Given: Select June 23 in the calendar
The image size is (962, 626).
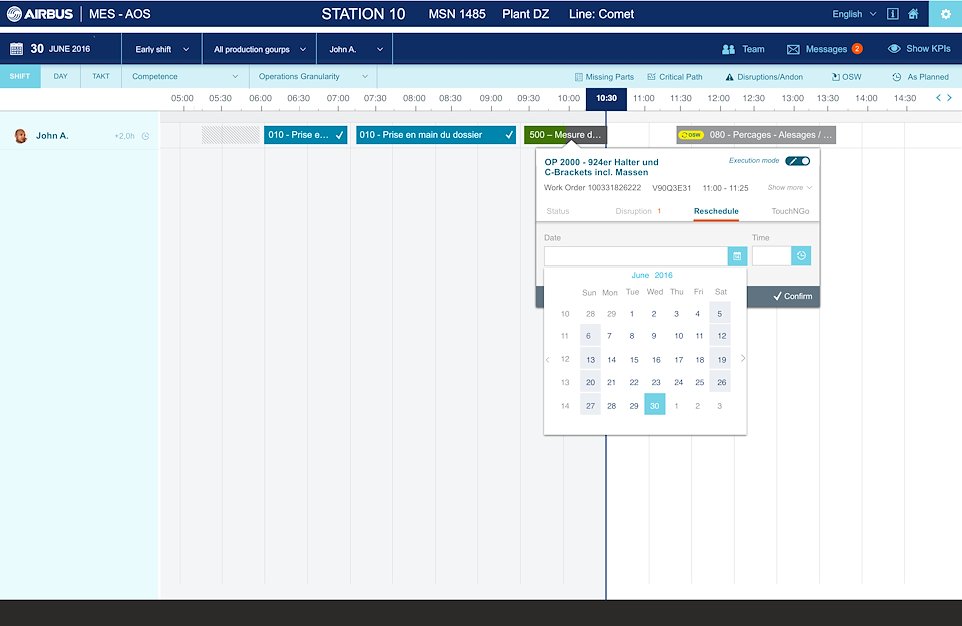Looking at the screenshot, I should (x=655, y=382).
